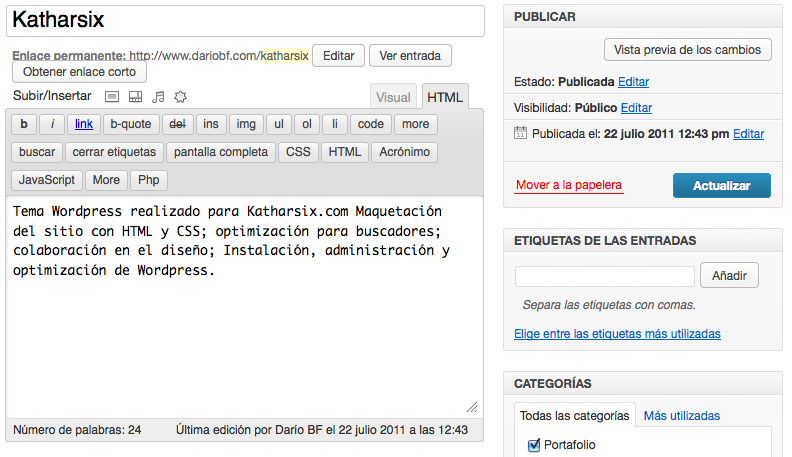Insert a hyperlink with the link quicktag
The height and width of the screenshot is (457, 792).
(84, 124)
